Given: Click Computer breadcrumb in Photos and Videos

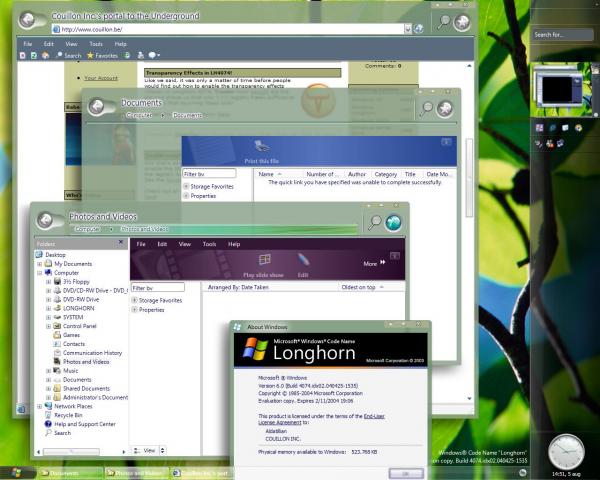Looking at the screenshot, I should (x=88, y=229).
